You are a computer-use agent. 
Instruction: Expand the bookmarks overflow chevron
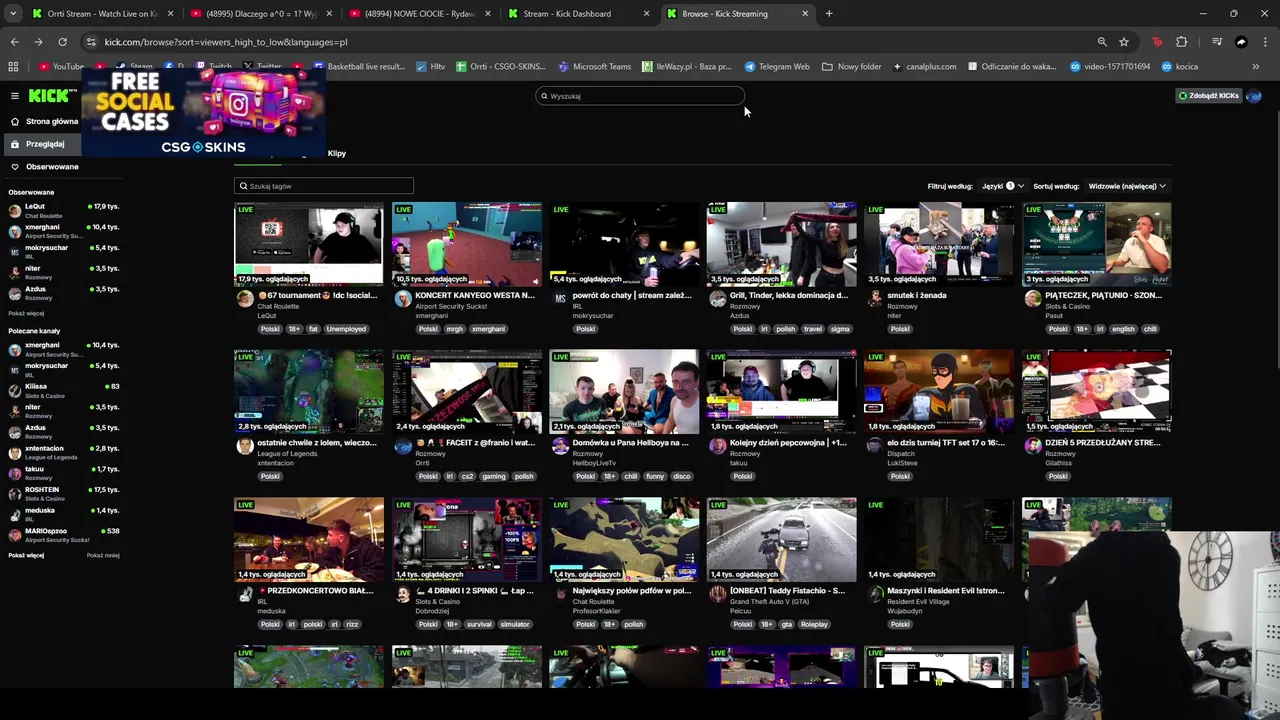(x=1255, y=67)
